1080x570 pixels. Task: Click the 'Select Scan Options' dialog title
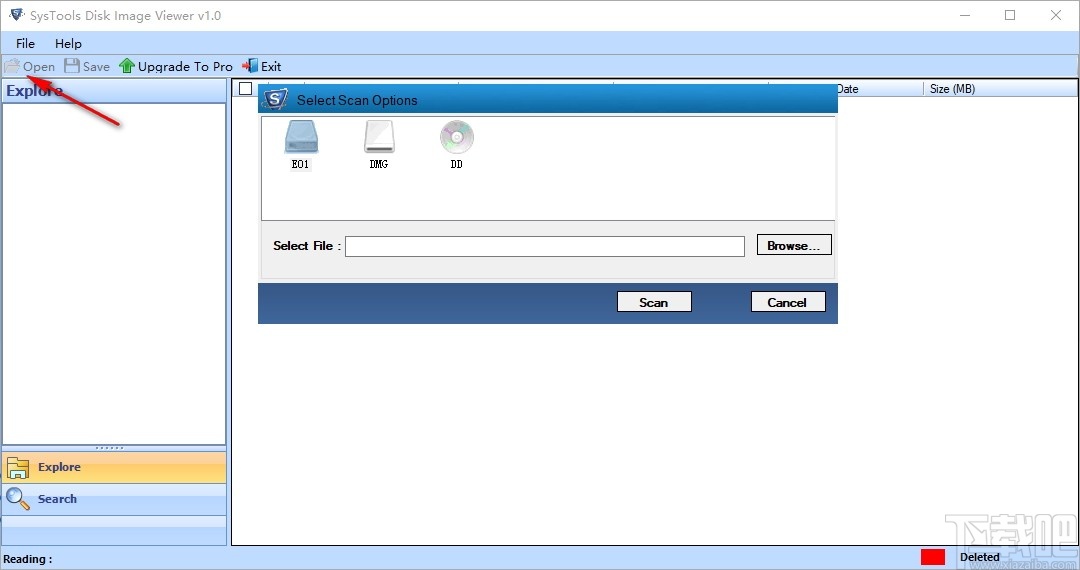coord(357,101)
